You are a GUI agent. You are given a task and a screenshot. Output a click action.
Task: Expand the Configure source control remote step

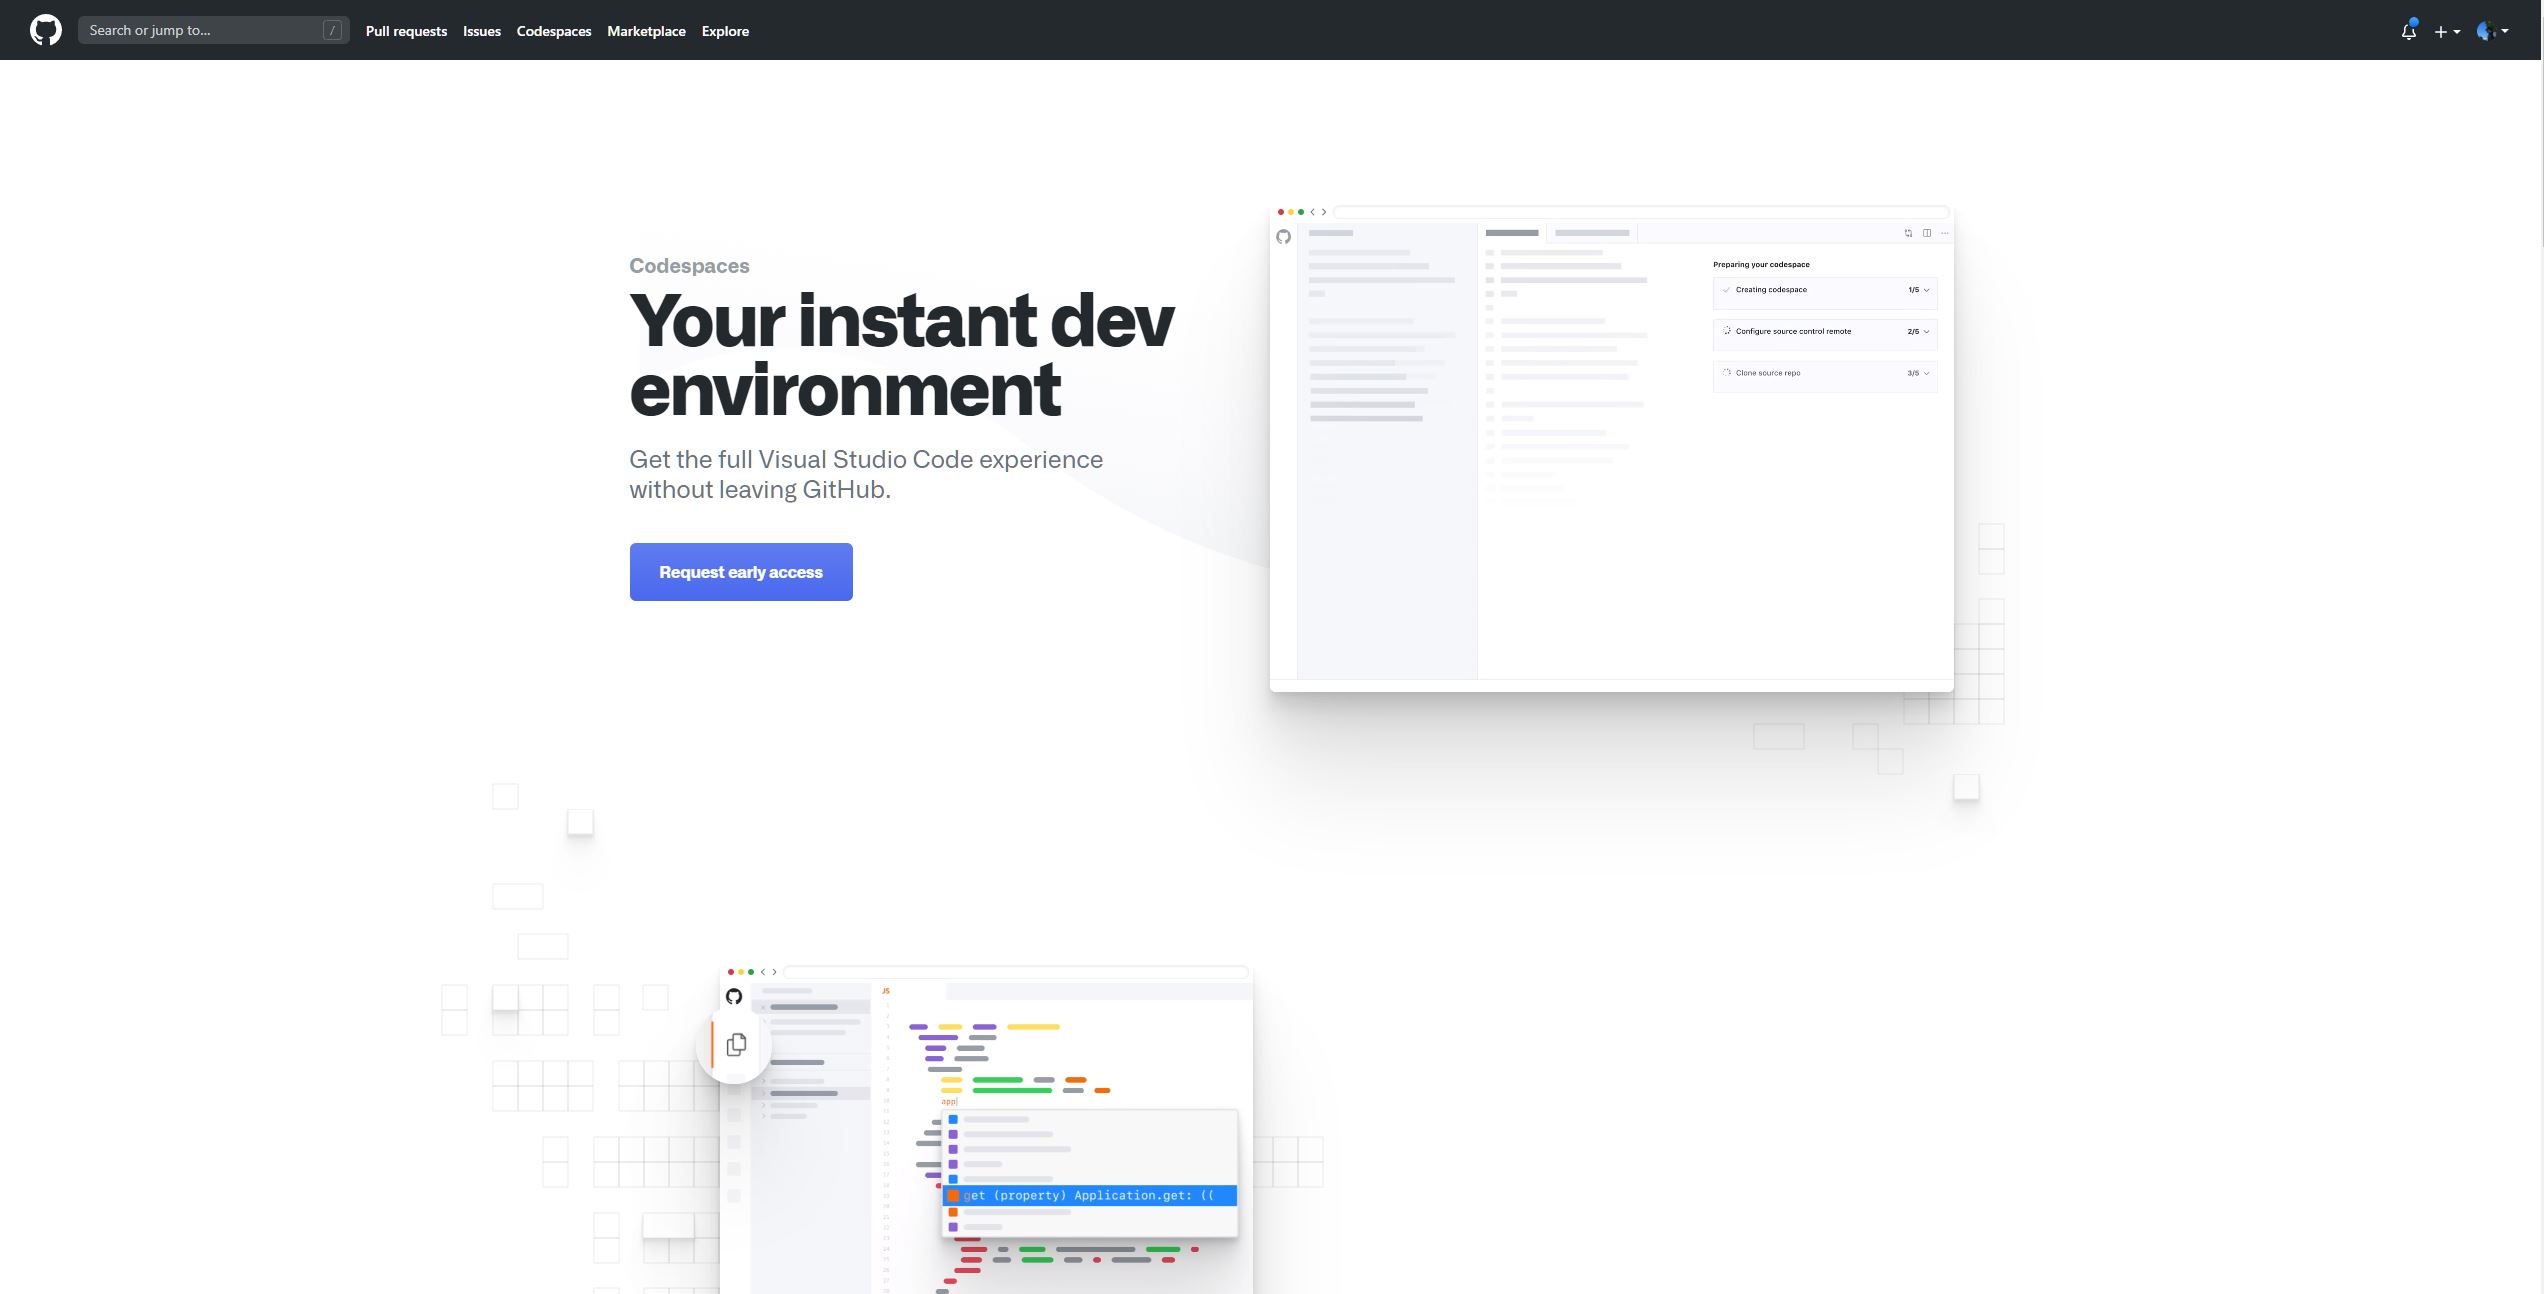click(1825, 332)
